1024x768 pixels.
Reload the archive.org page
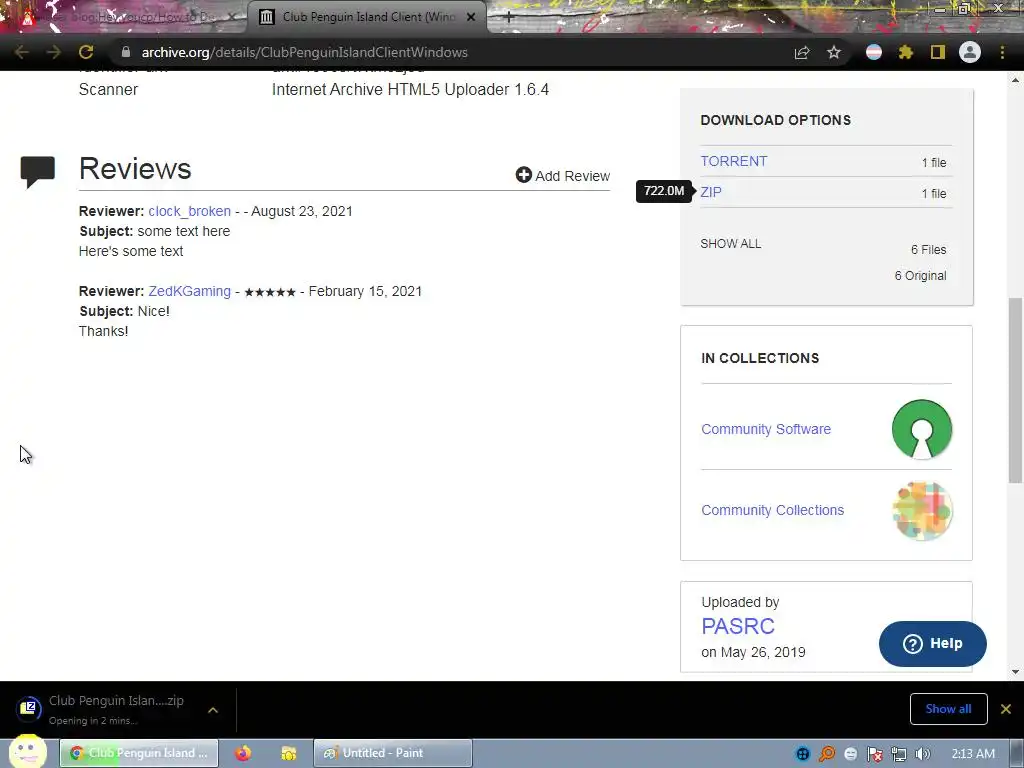pyautogui.click(x=86, y=52)
